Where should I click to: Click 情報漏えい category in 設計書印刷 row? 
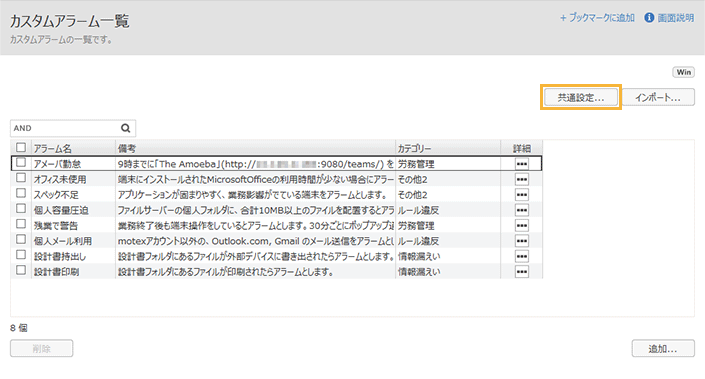(419, 272)
